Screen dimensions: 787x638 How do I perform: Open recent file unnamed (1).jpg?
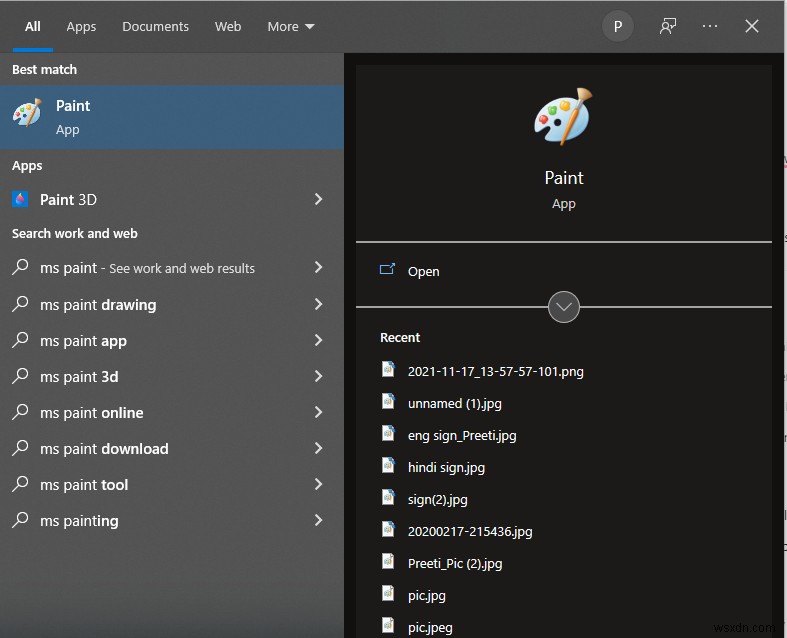pyautogui.click(x=454, y=404)
